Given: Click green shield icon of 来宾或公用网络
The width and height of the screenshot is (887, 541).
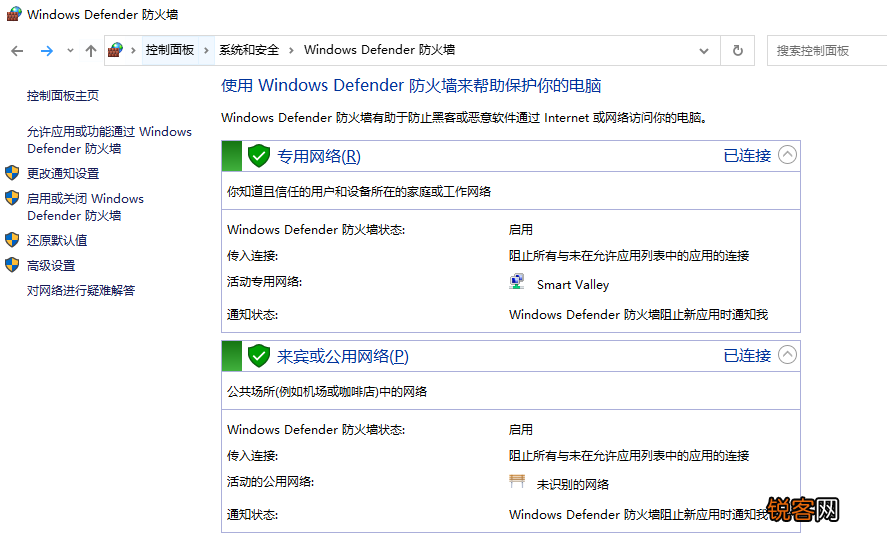Looking at the screenshot, I should [259, 356].
